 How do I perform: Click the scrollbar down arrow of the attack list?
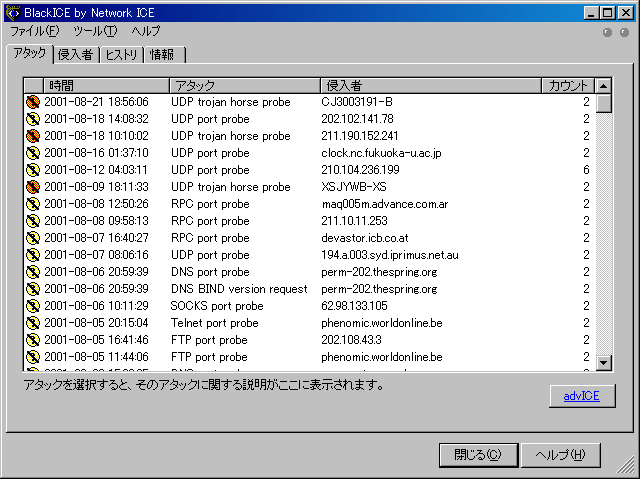604,362
